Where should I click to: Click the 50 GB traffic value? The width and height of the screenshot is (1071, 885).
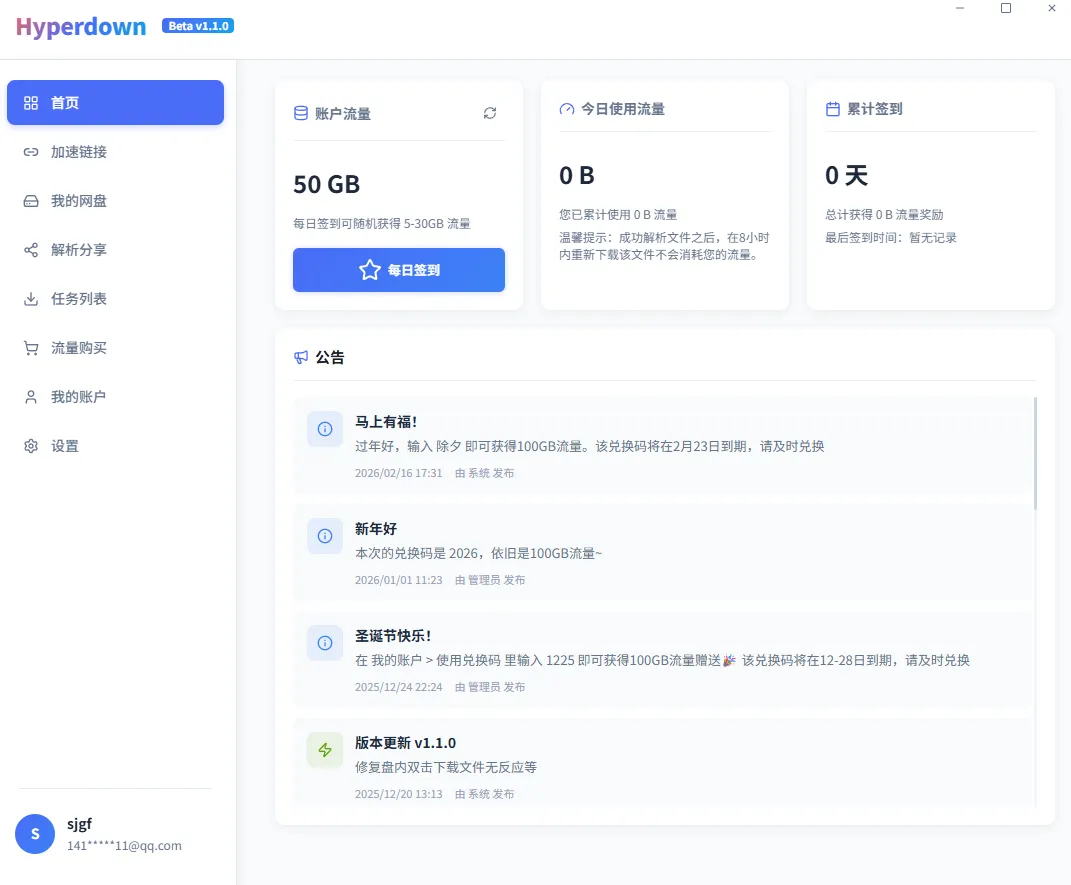point(326,184)
